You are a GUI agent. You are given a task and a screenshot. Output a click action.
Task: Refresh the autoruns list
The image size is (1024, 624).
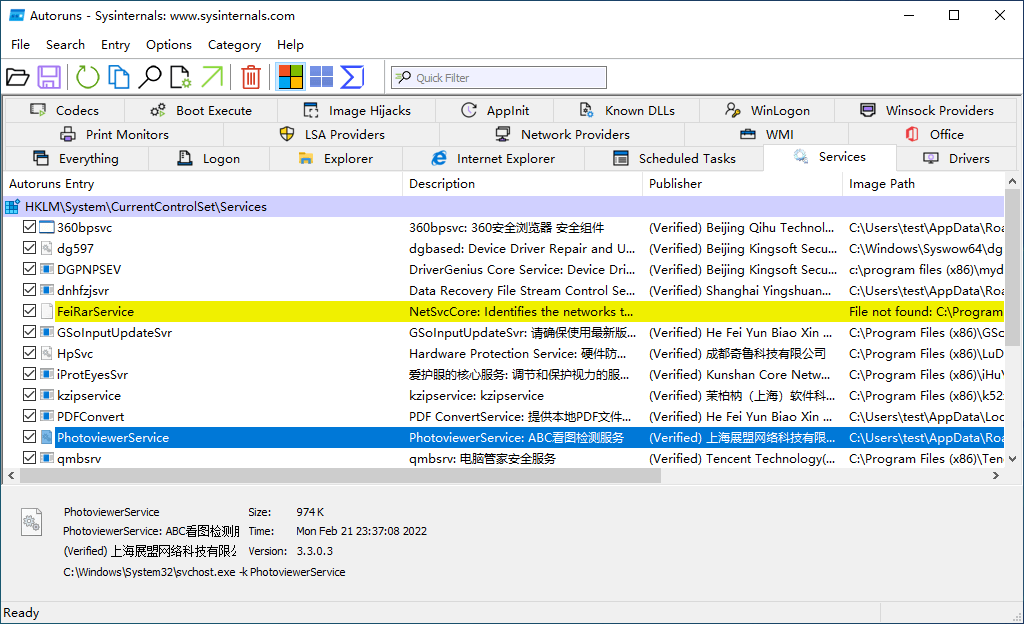(x=88, y=77)
